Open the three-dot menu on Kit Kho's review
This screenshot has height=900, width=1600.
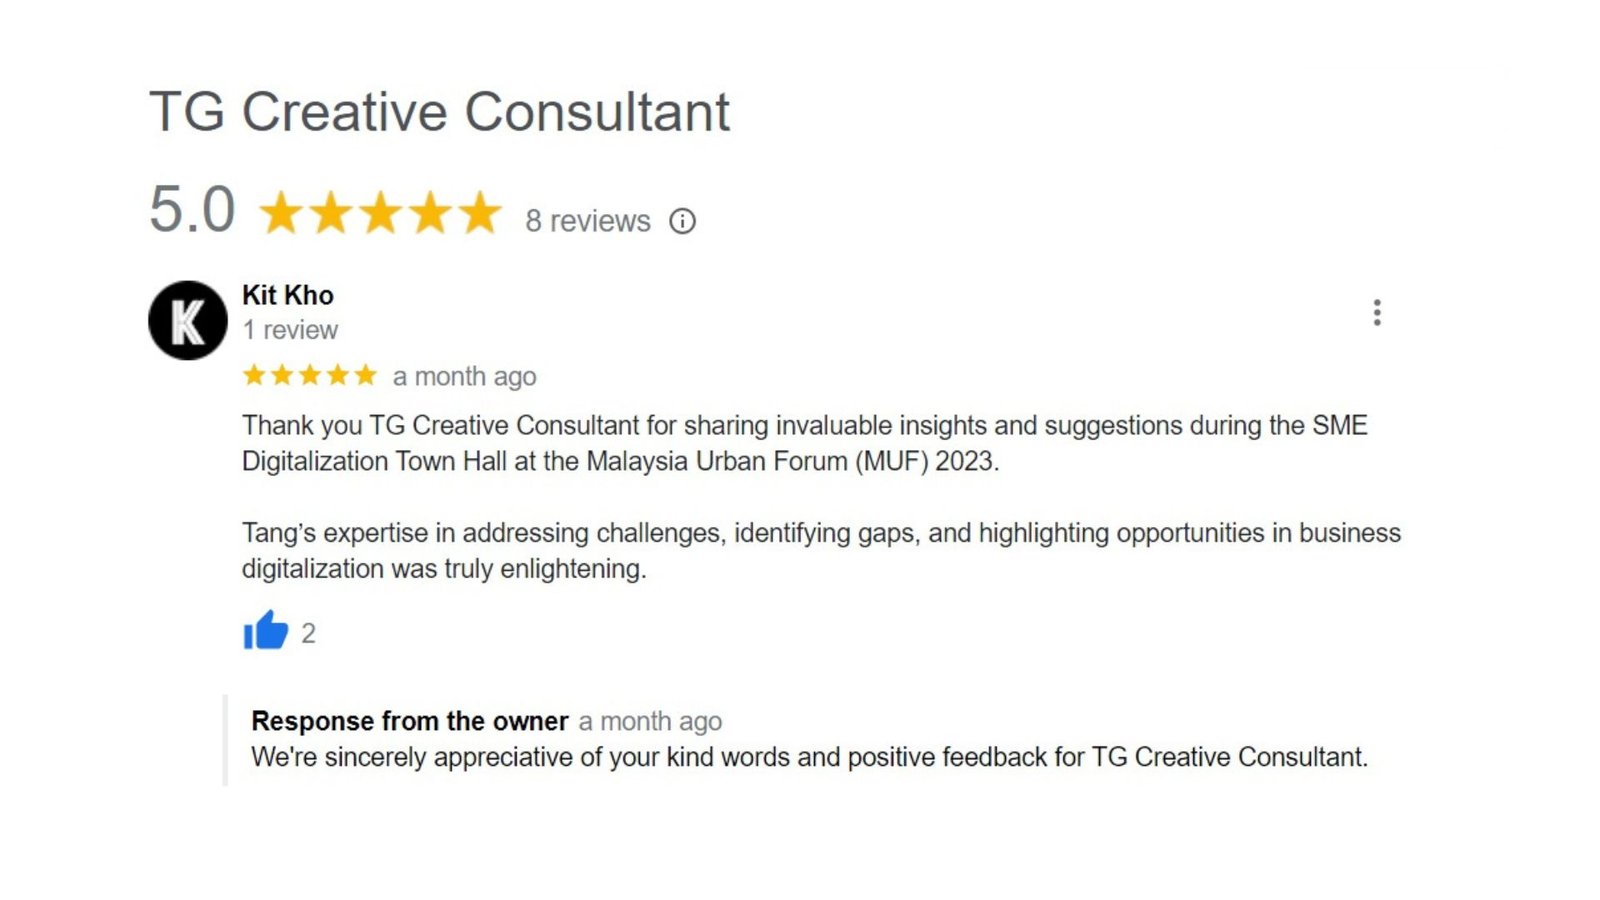tap(1377, 313)
